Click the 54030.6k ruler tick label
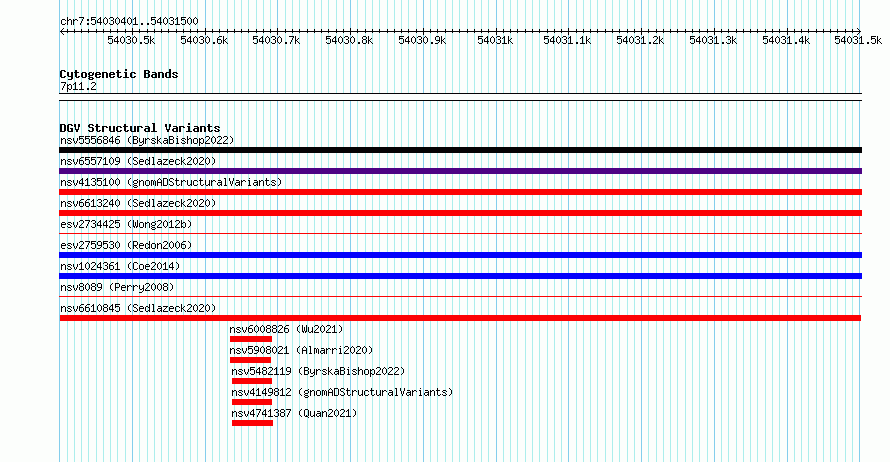This screenshot has height=462, width=890. 204,40
